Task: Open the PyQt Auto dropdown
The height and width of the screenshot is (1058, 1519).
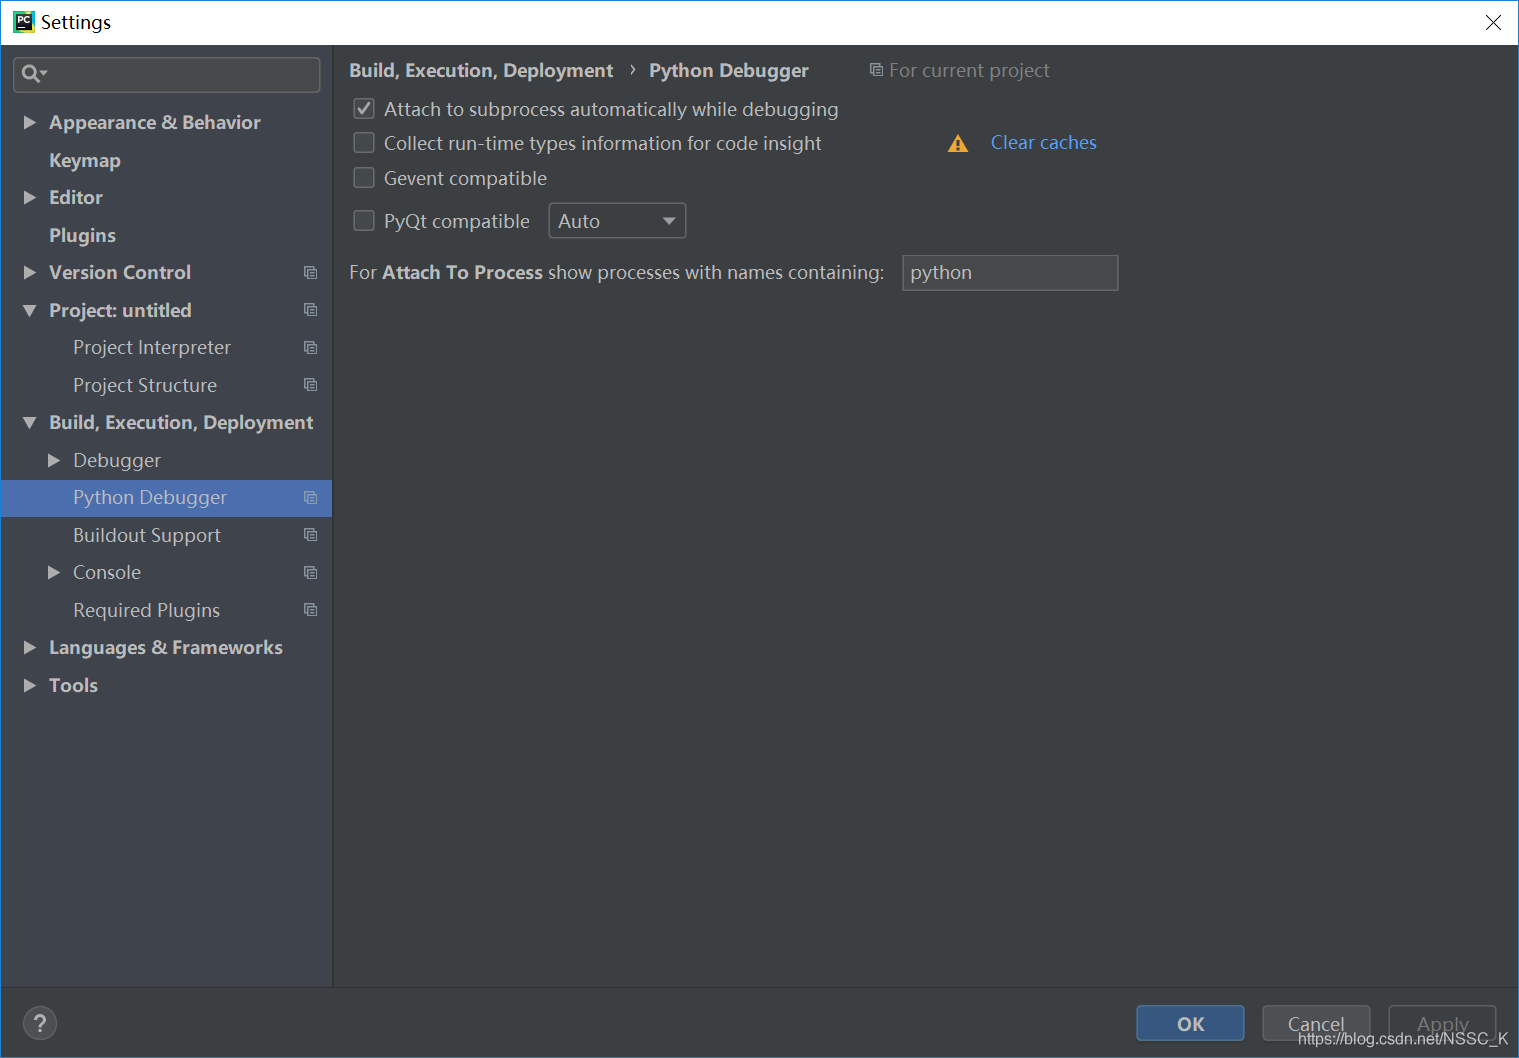Action: [617, 221]
